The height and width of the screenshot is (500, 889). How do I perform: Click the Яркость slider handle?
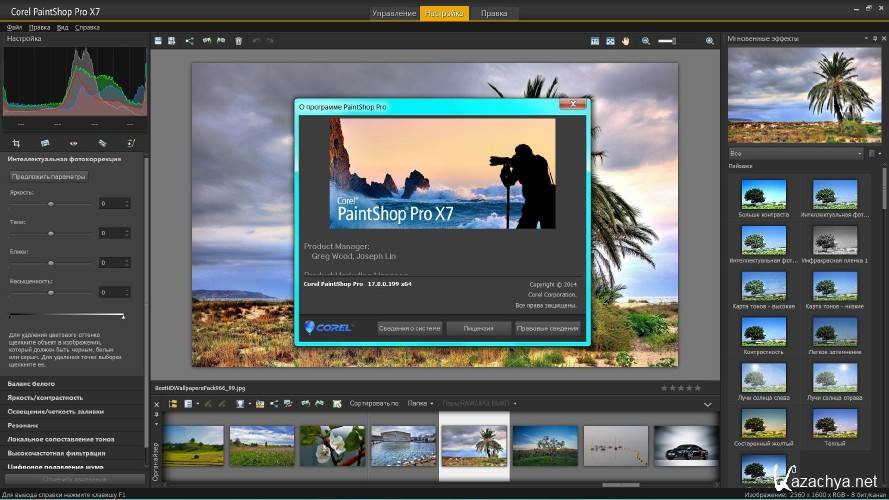click(51, 204)
